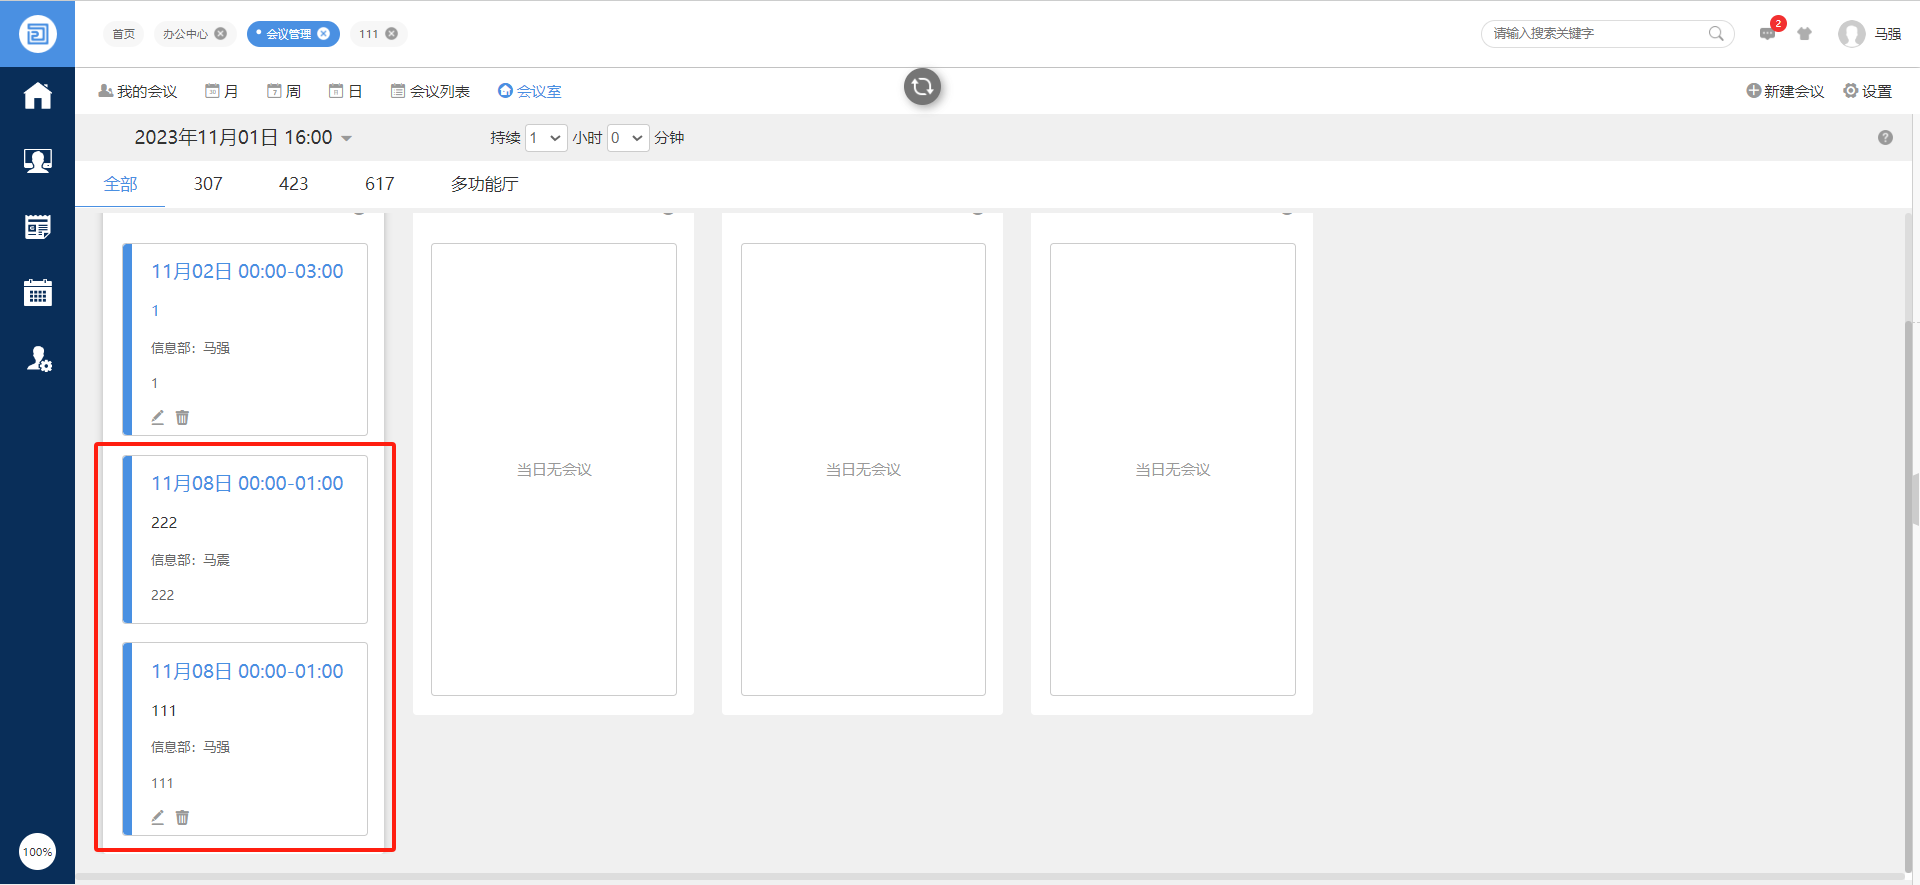
Task: Open the date time picker 2023年11月01日
Action: tap(243, 138)
